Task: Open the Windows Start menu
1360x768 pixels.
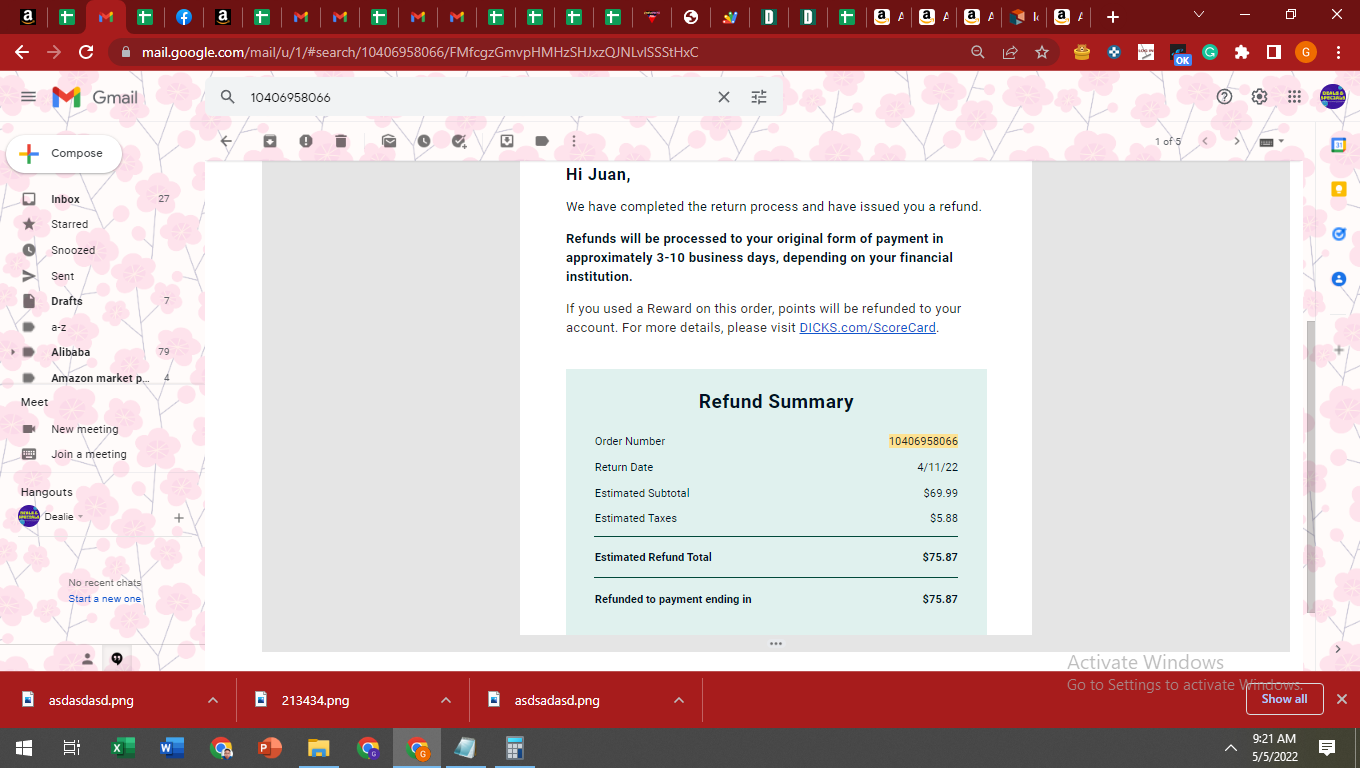Action: [24, 747]
